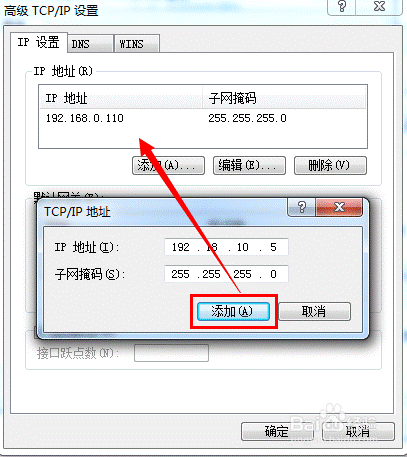Close the TCP/IP 地址 dialog with red X

(x=339, y=207)
